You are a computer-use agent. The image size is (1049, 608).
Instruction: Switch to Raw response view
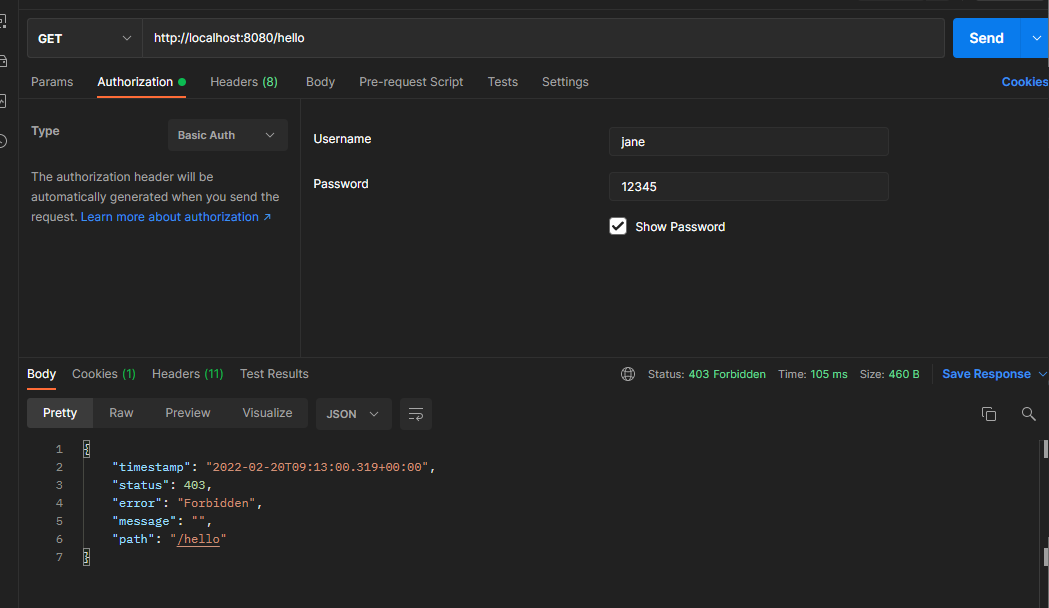tap(121, 413)
